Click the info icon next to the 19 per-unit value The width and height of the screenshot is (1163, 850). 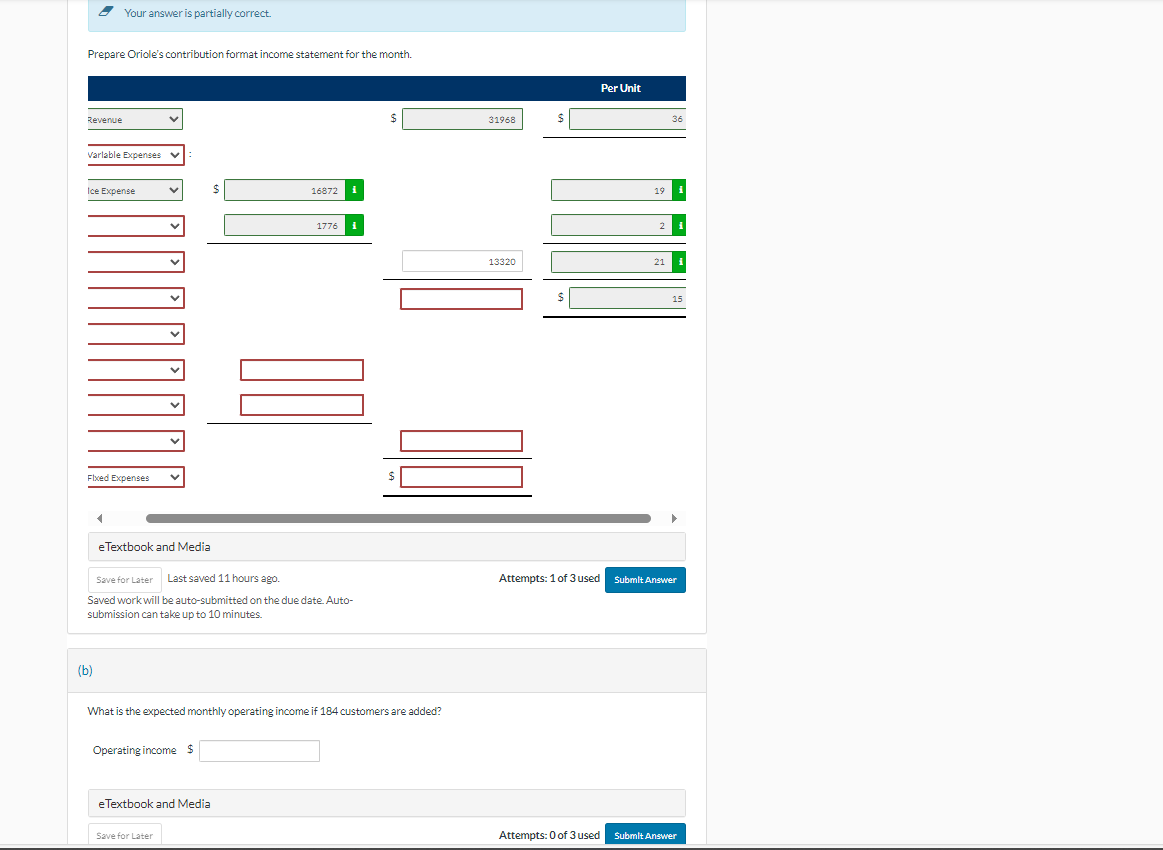680,189
